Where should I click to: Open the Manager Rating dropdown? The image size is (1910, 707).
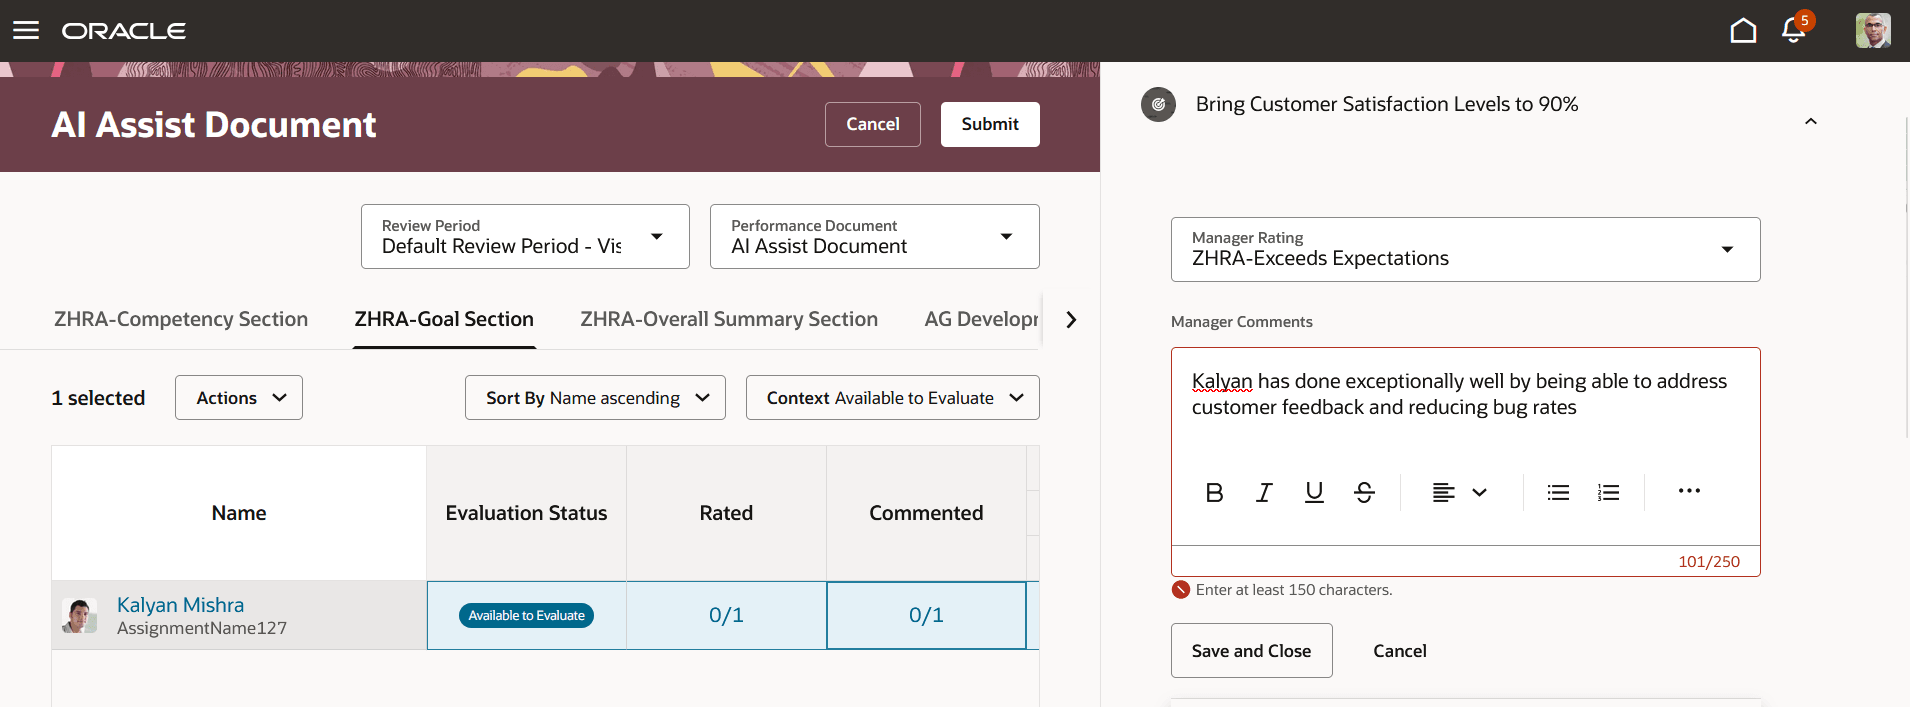click(1465, 249)
